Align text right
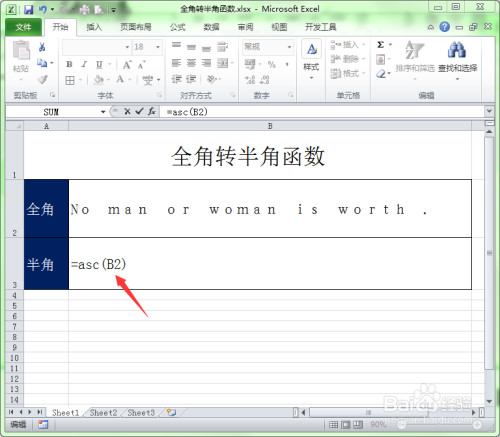 pos(206,63)
